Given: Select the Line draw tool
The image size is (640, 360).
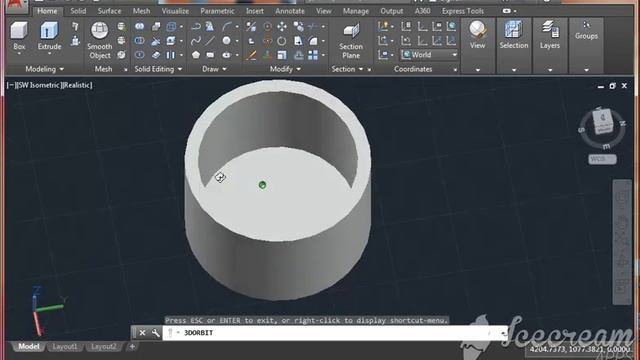Looking at the screenshot, I should [211, 41].
